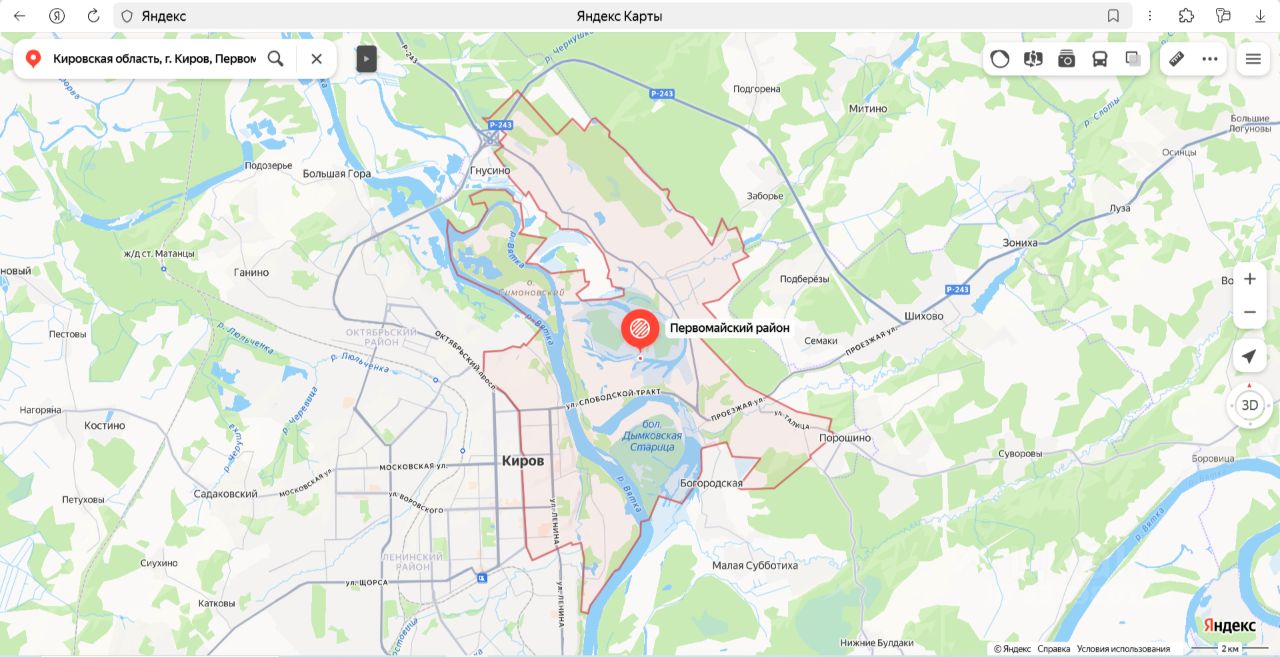Viewport: 1280px width, 657px height.
Task: Click the red Первомайский район marker
Action: pyautogui.click(x=640, y=330)
